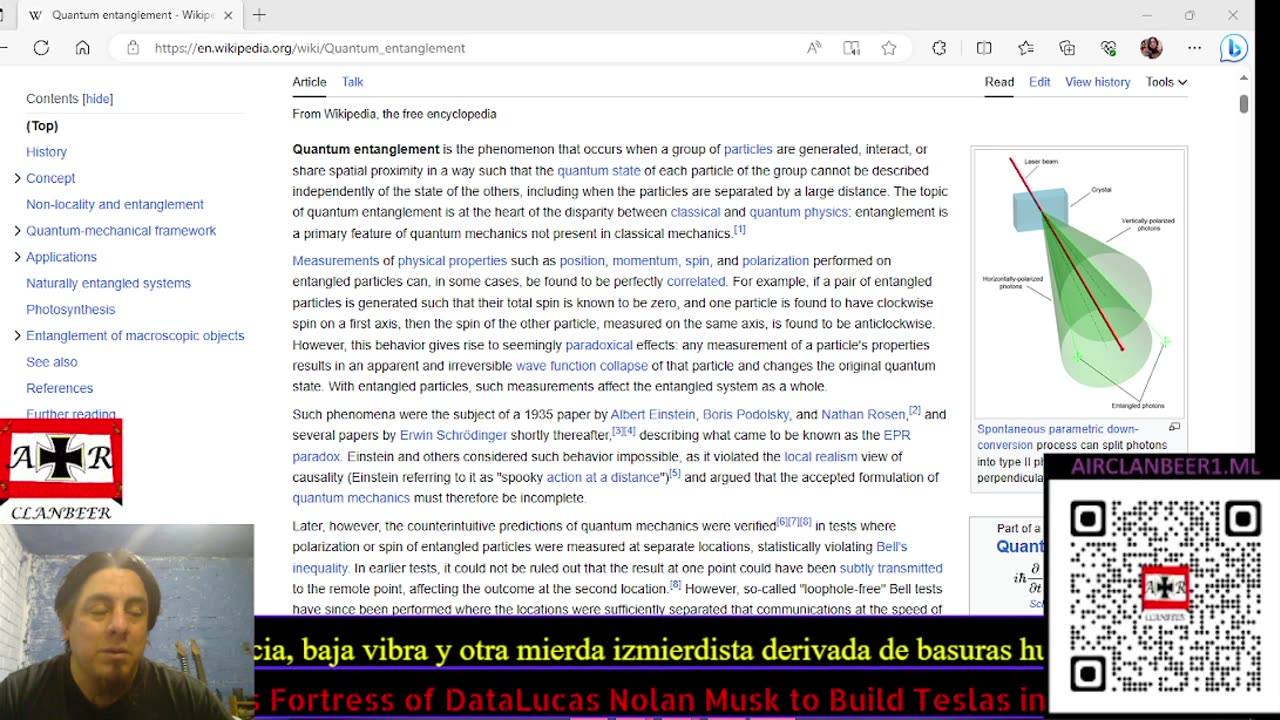Open the Extensions menu
The image size is (1280, 720).
tap(939, 48)
